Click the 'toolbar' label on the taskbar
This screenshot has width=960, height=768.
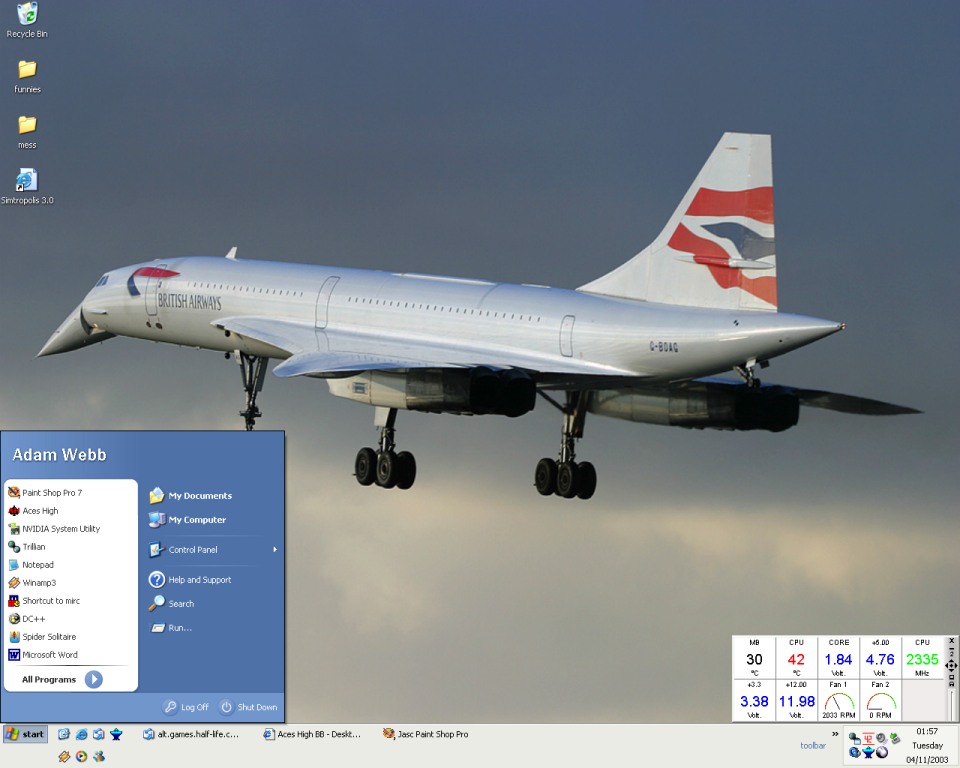point(813,745)
